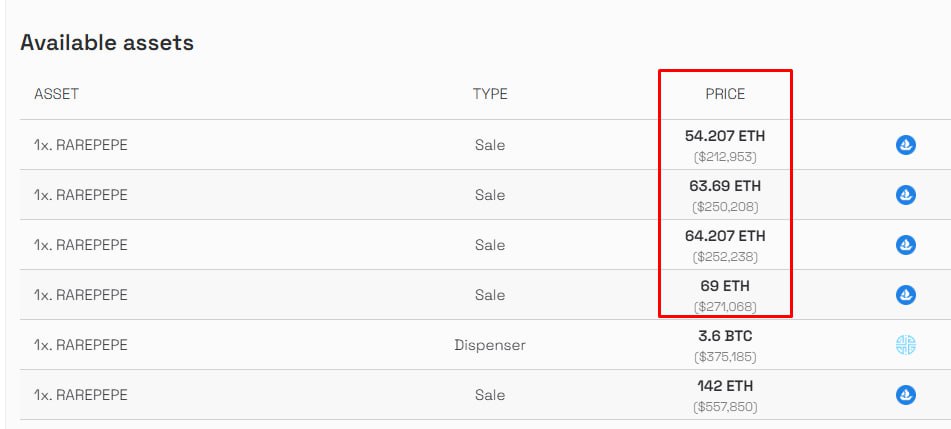Sort listings by the PRICE column header
The image size is (951, 429).
click(725, 94)
